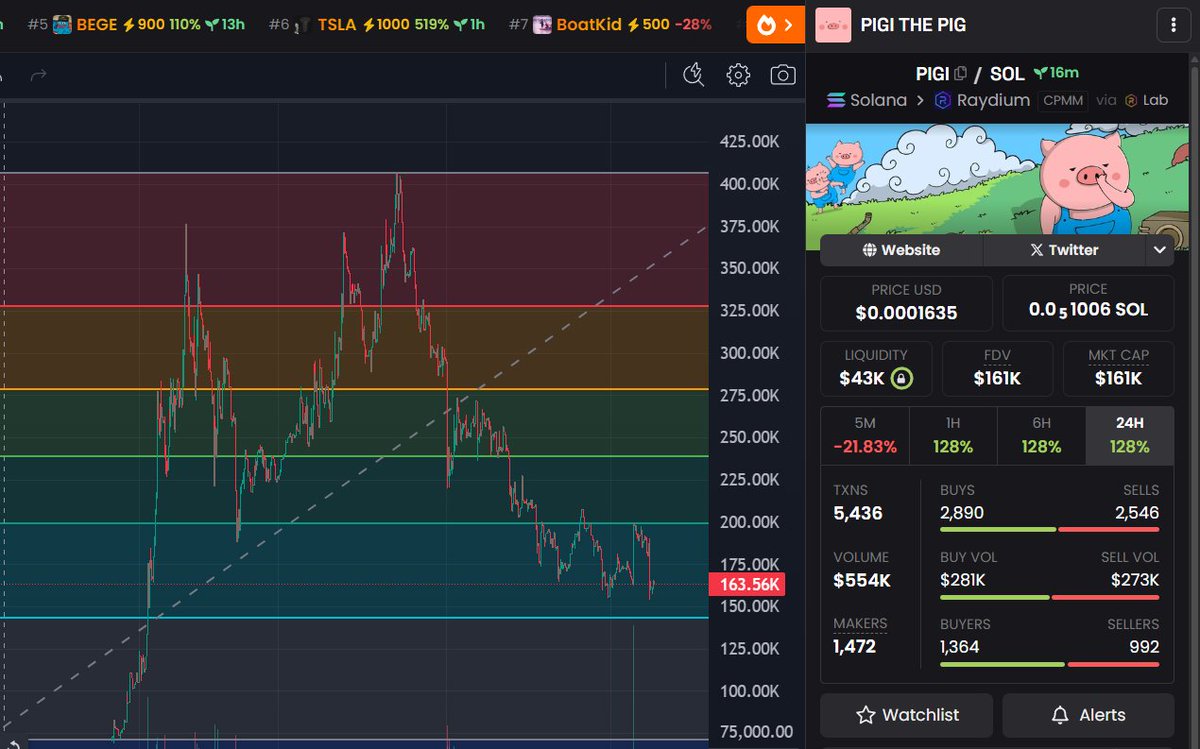
Task: Click the Solana chain logo
Action: tap(837, 100)
